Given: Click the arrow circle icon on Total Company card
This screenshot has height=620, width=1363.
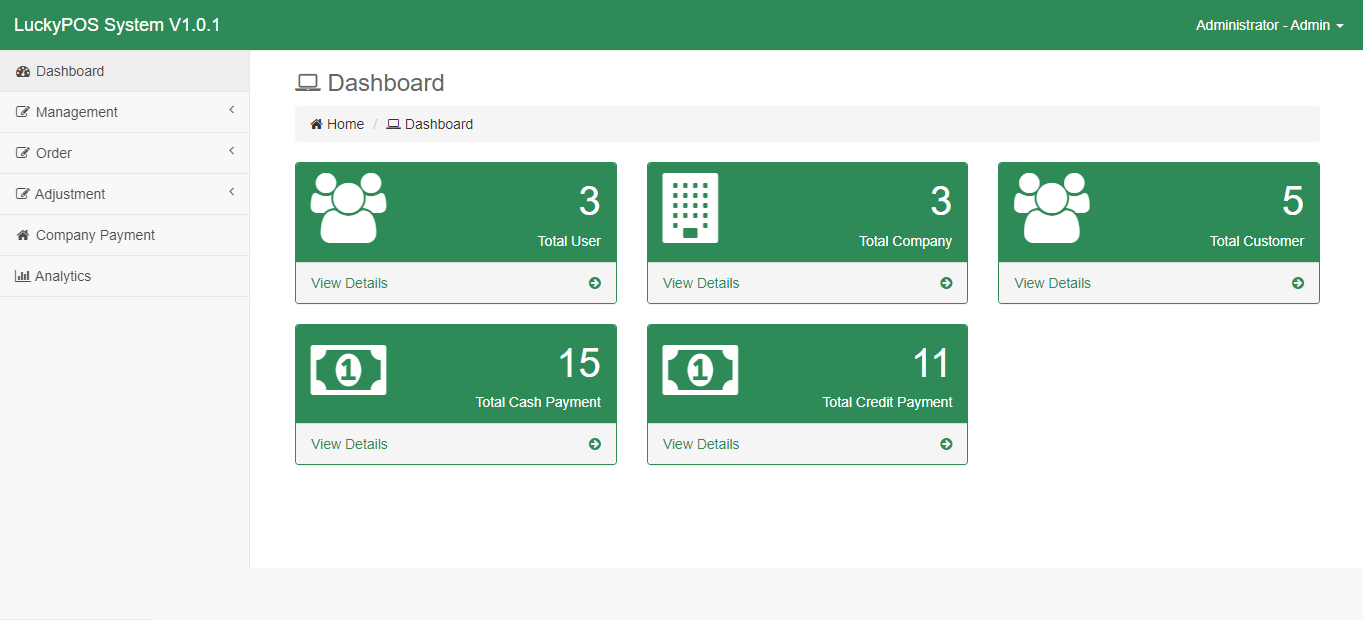Looking at the screenshot, I should [946, 283].
